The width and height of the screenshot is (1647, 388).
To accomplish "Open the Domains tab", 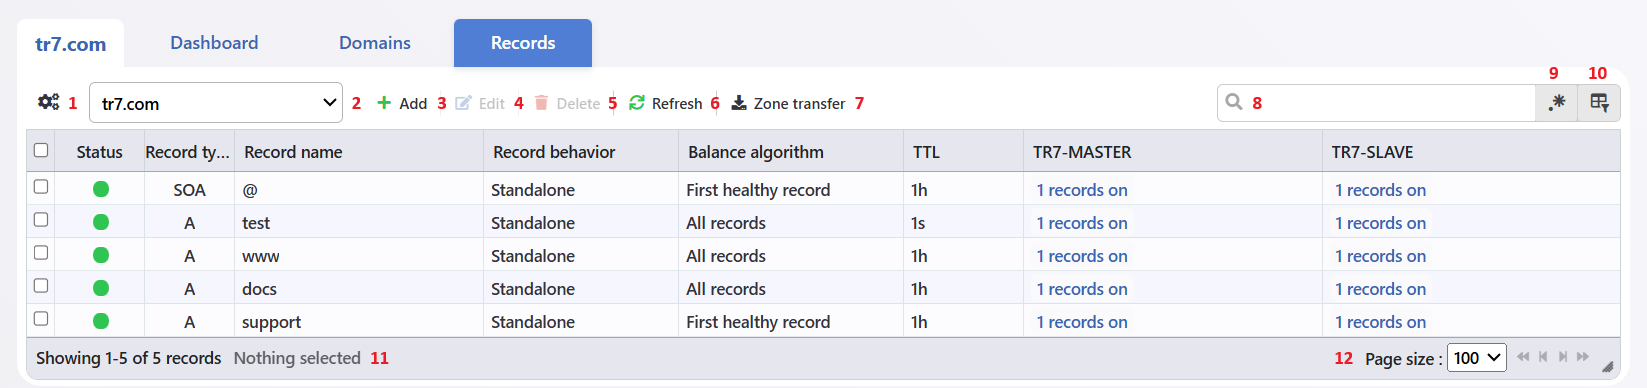I will 375,43.
